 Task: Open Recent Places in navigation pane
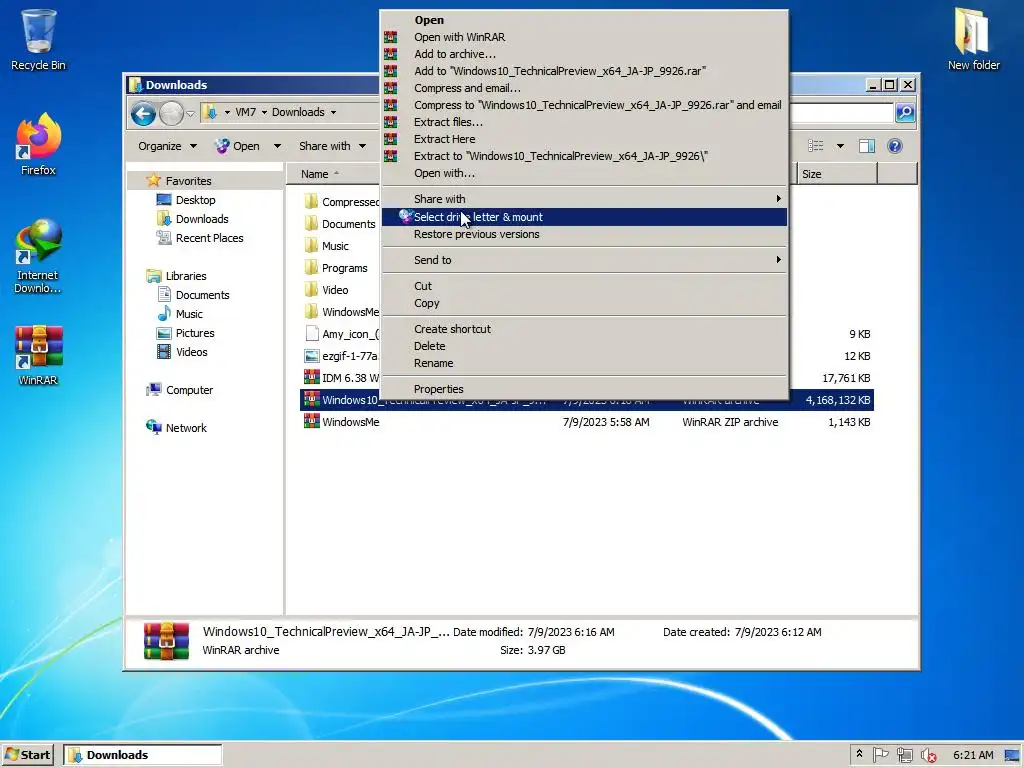pos(200,238)
